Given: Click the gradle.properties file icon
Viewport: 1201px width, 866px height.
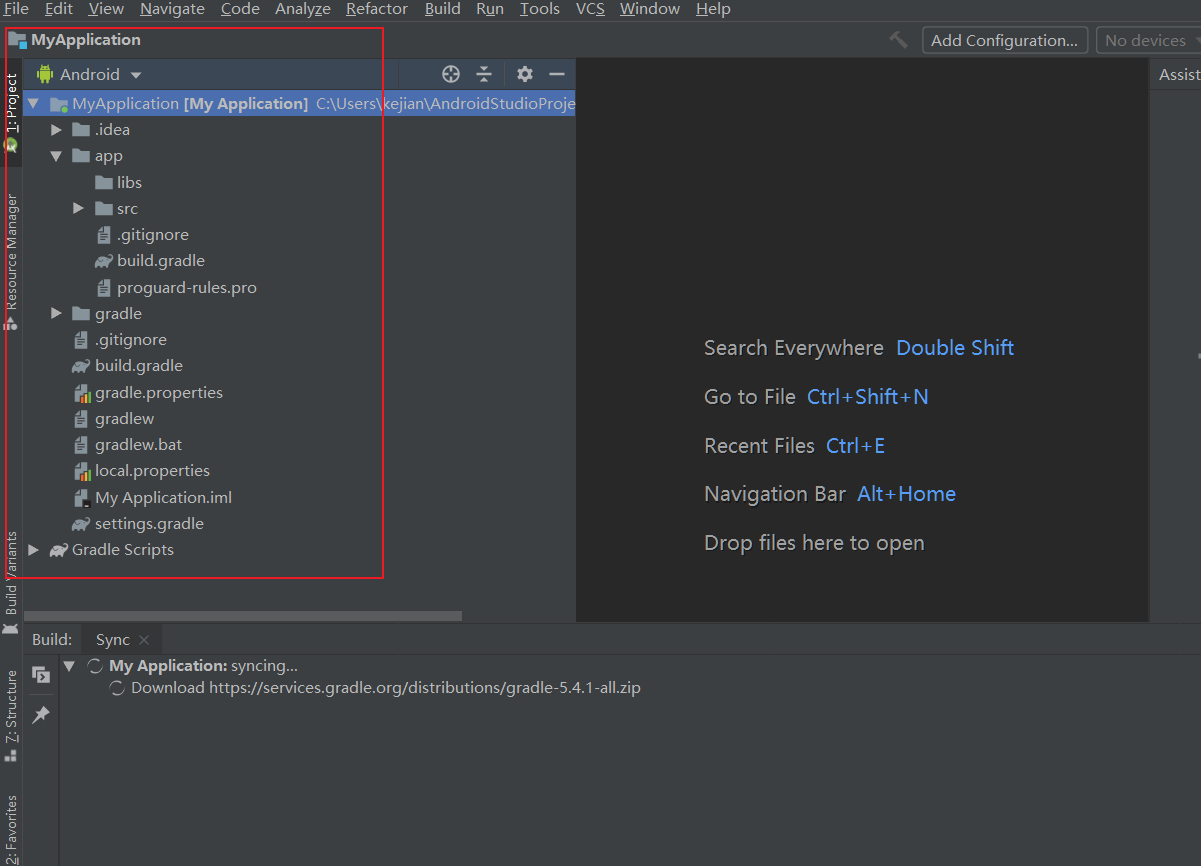Looking at the screenshot, I should [x=82, y=393].
